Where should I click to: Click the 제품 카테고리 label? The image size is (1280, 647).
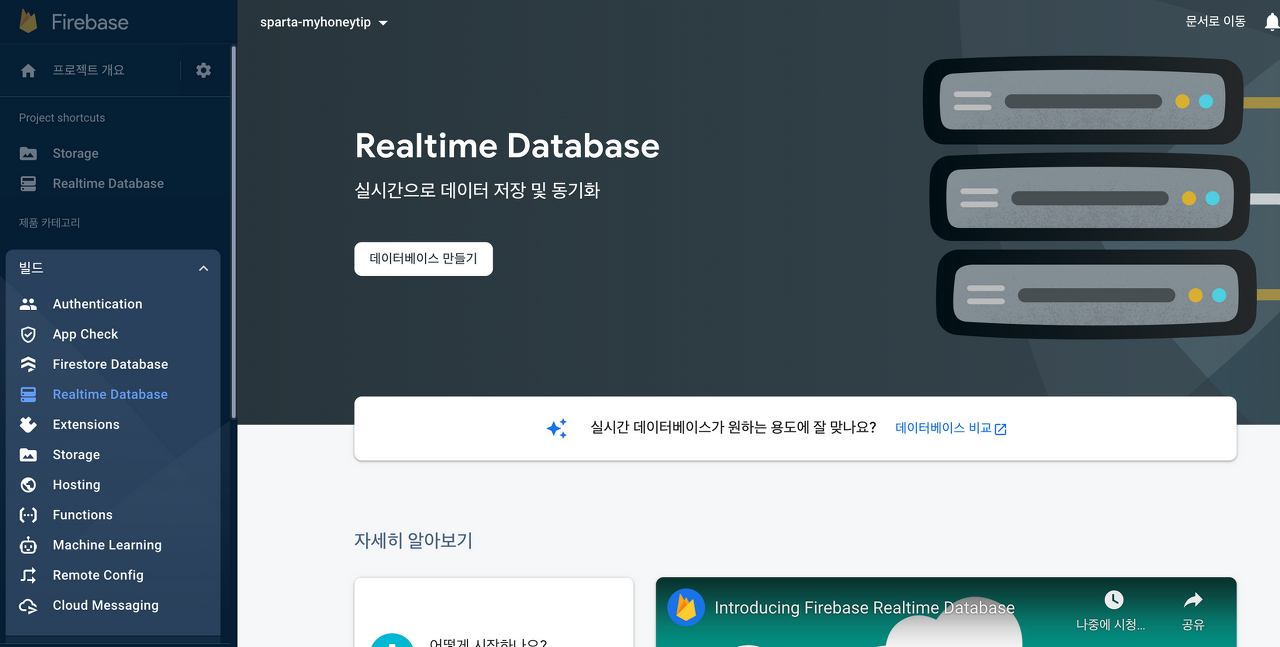click(49, 222)
